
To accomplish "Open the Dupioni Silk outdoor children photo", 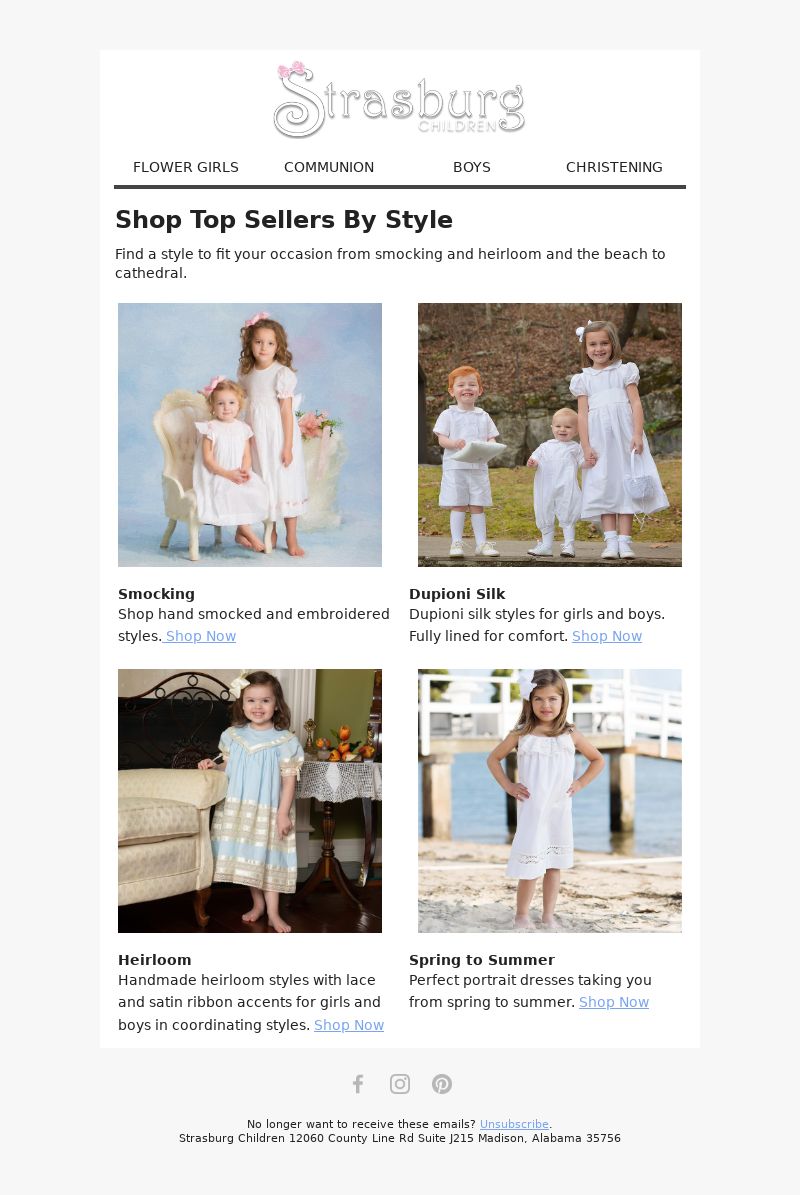I will tap(550, 435).
